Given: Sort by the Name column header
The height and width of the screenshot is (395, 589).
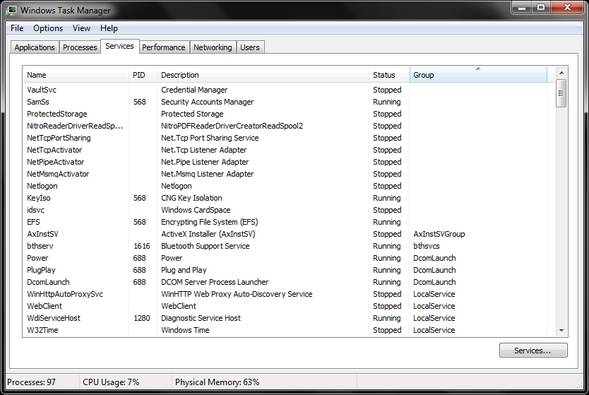Looking at the screenshot, I should pos(76,75).
